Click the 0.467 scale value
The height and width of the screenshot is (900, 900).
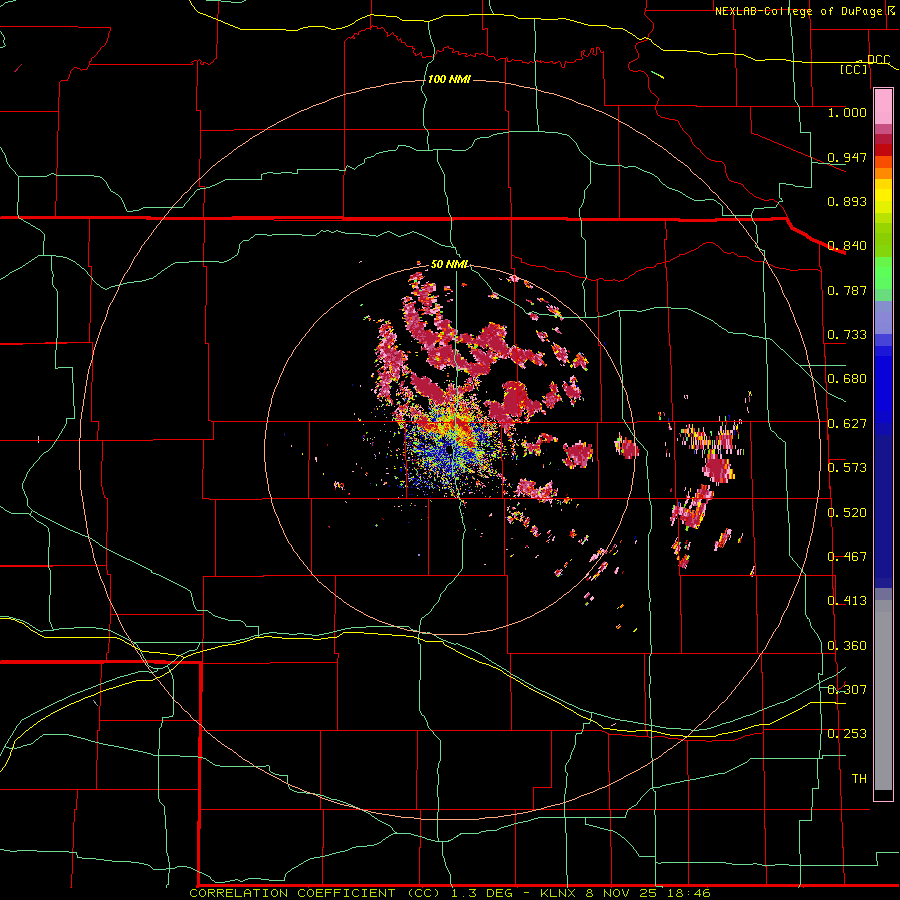pos(847,557)
